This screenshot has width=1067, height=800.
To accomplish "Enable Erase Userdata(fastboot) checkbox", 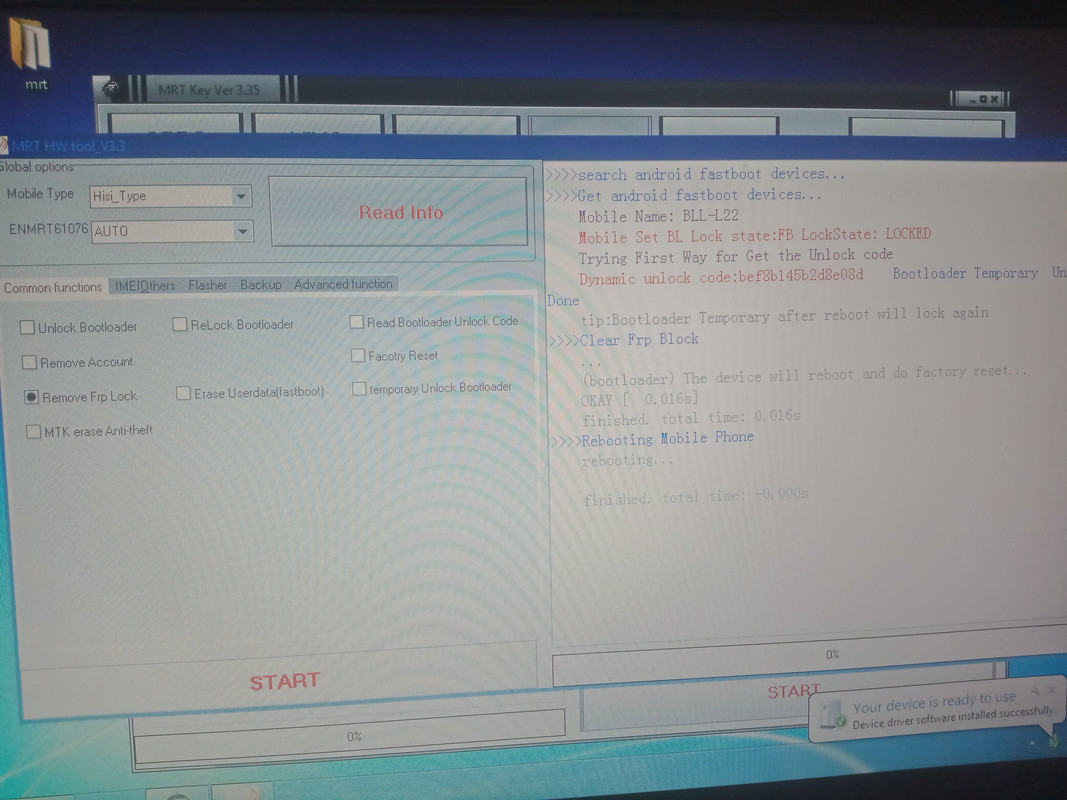I will click(x=183, y=393).
